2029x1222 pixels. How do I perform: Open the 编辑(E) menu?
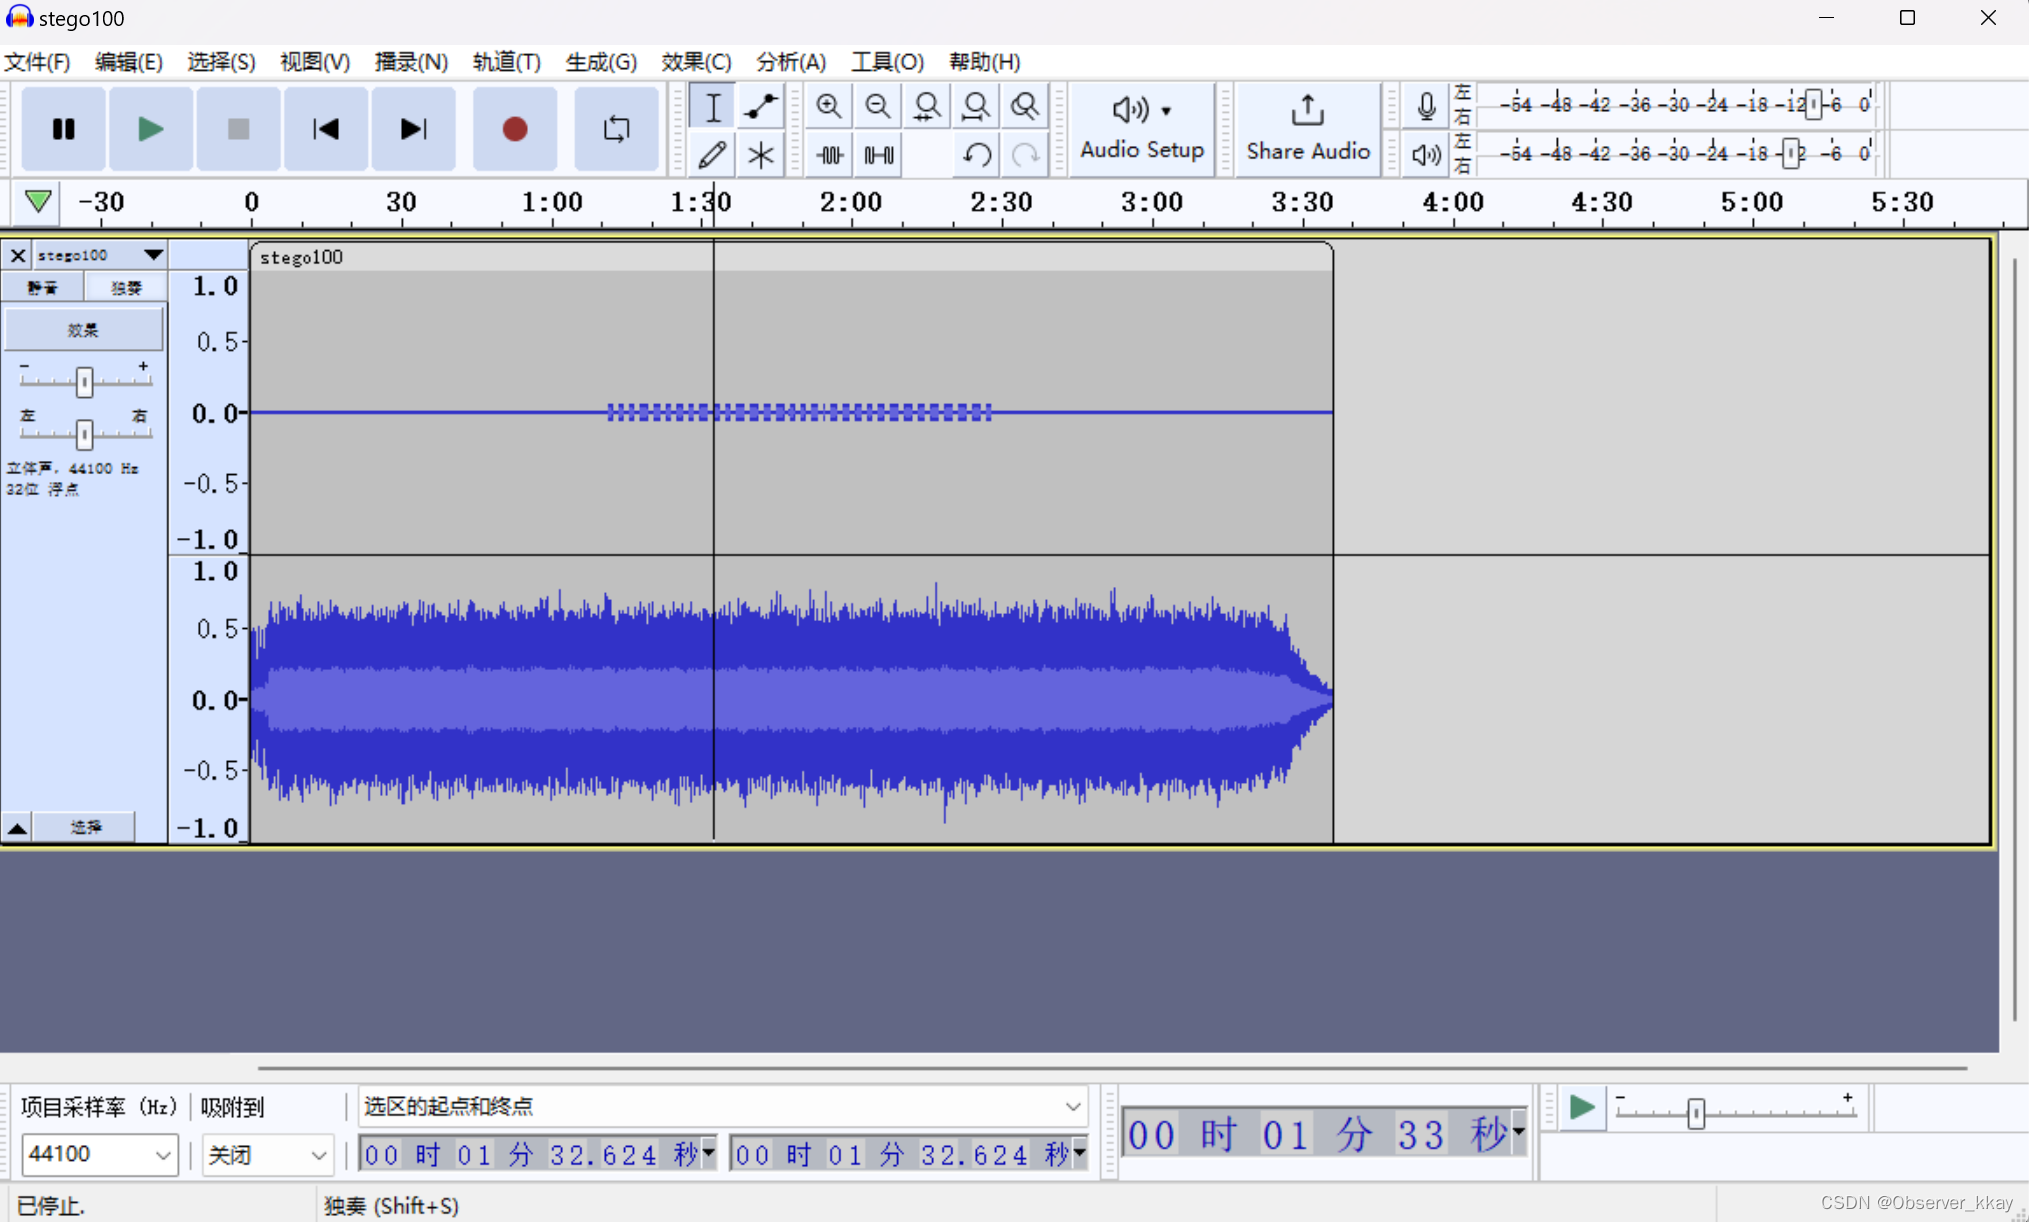click(128, 62)
